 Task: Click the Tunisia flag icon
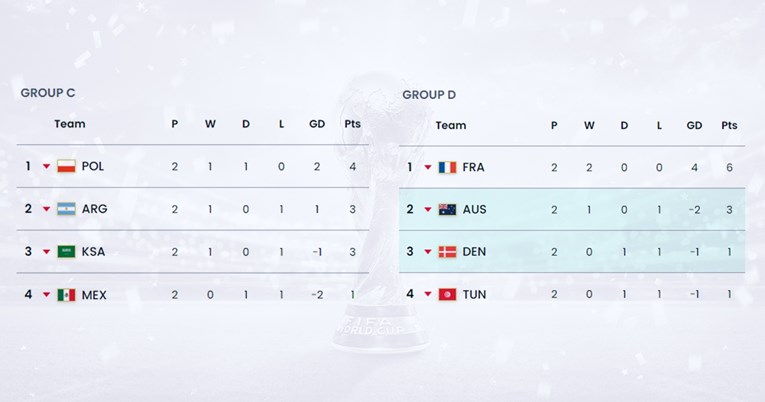447,294
